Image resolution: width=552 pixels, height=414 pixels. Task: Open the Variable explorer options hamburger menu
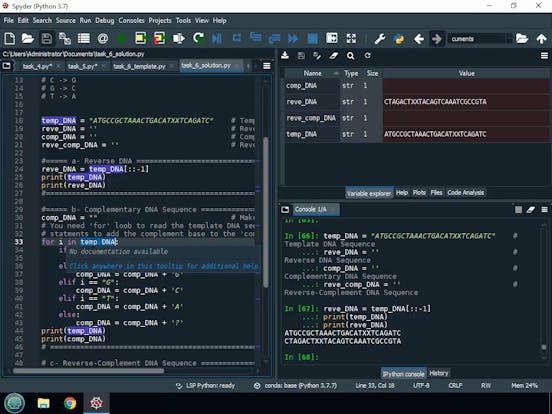tap(544, 56)
